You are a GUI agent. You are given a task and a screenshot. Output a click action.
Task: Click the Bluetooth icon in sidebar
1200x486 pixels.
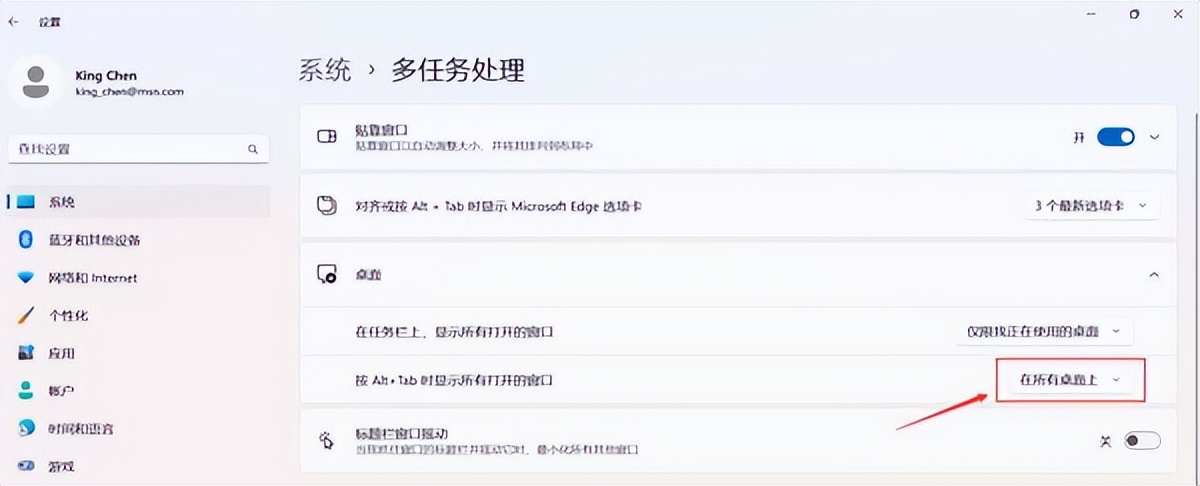[27, 240]
